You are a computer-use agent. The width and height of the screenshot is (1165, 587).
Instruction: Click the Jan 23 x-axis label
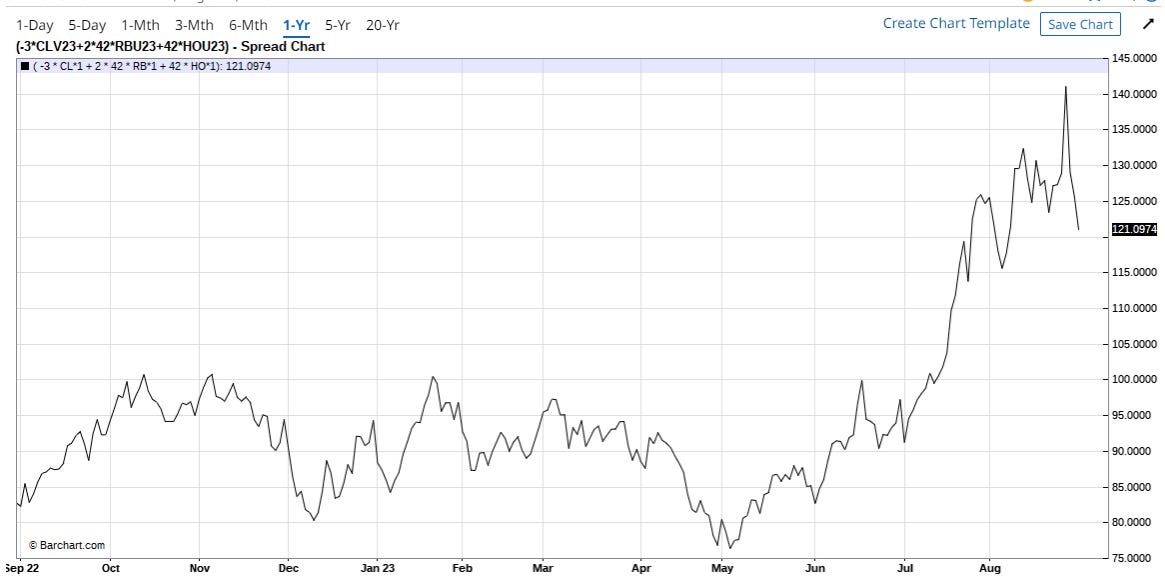pyautogui.click(x=377, y=568)
